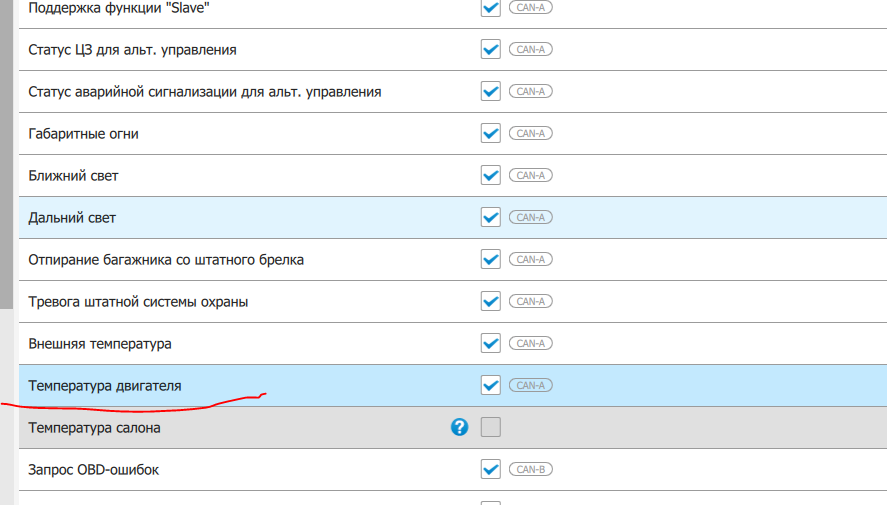Toggle the Дальний свет checkbox

coord(490,217)
